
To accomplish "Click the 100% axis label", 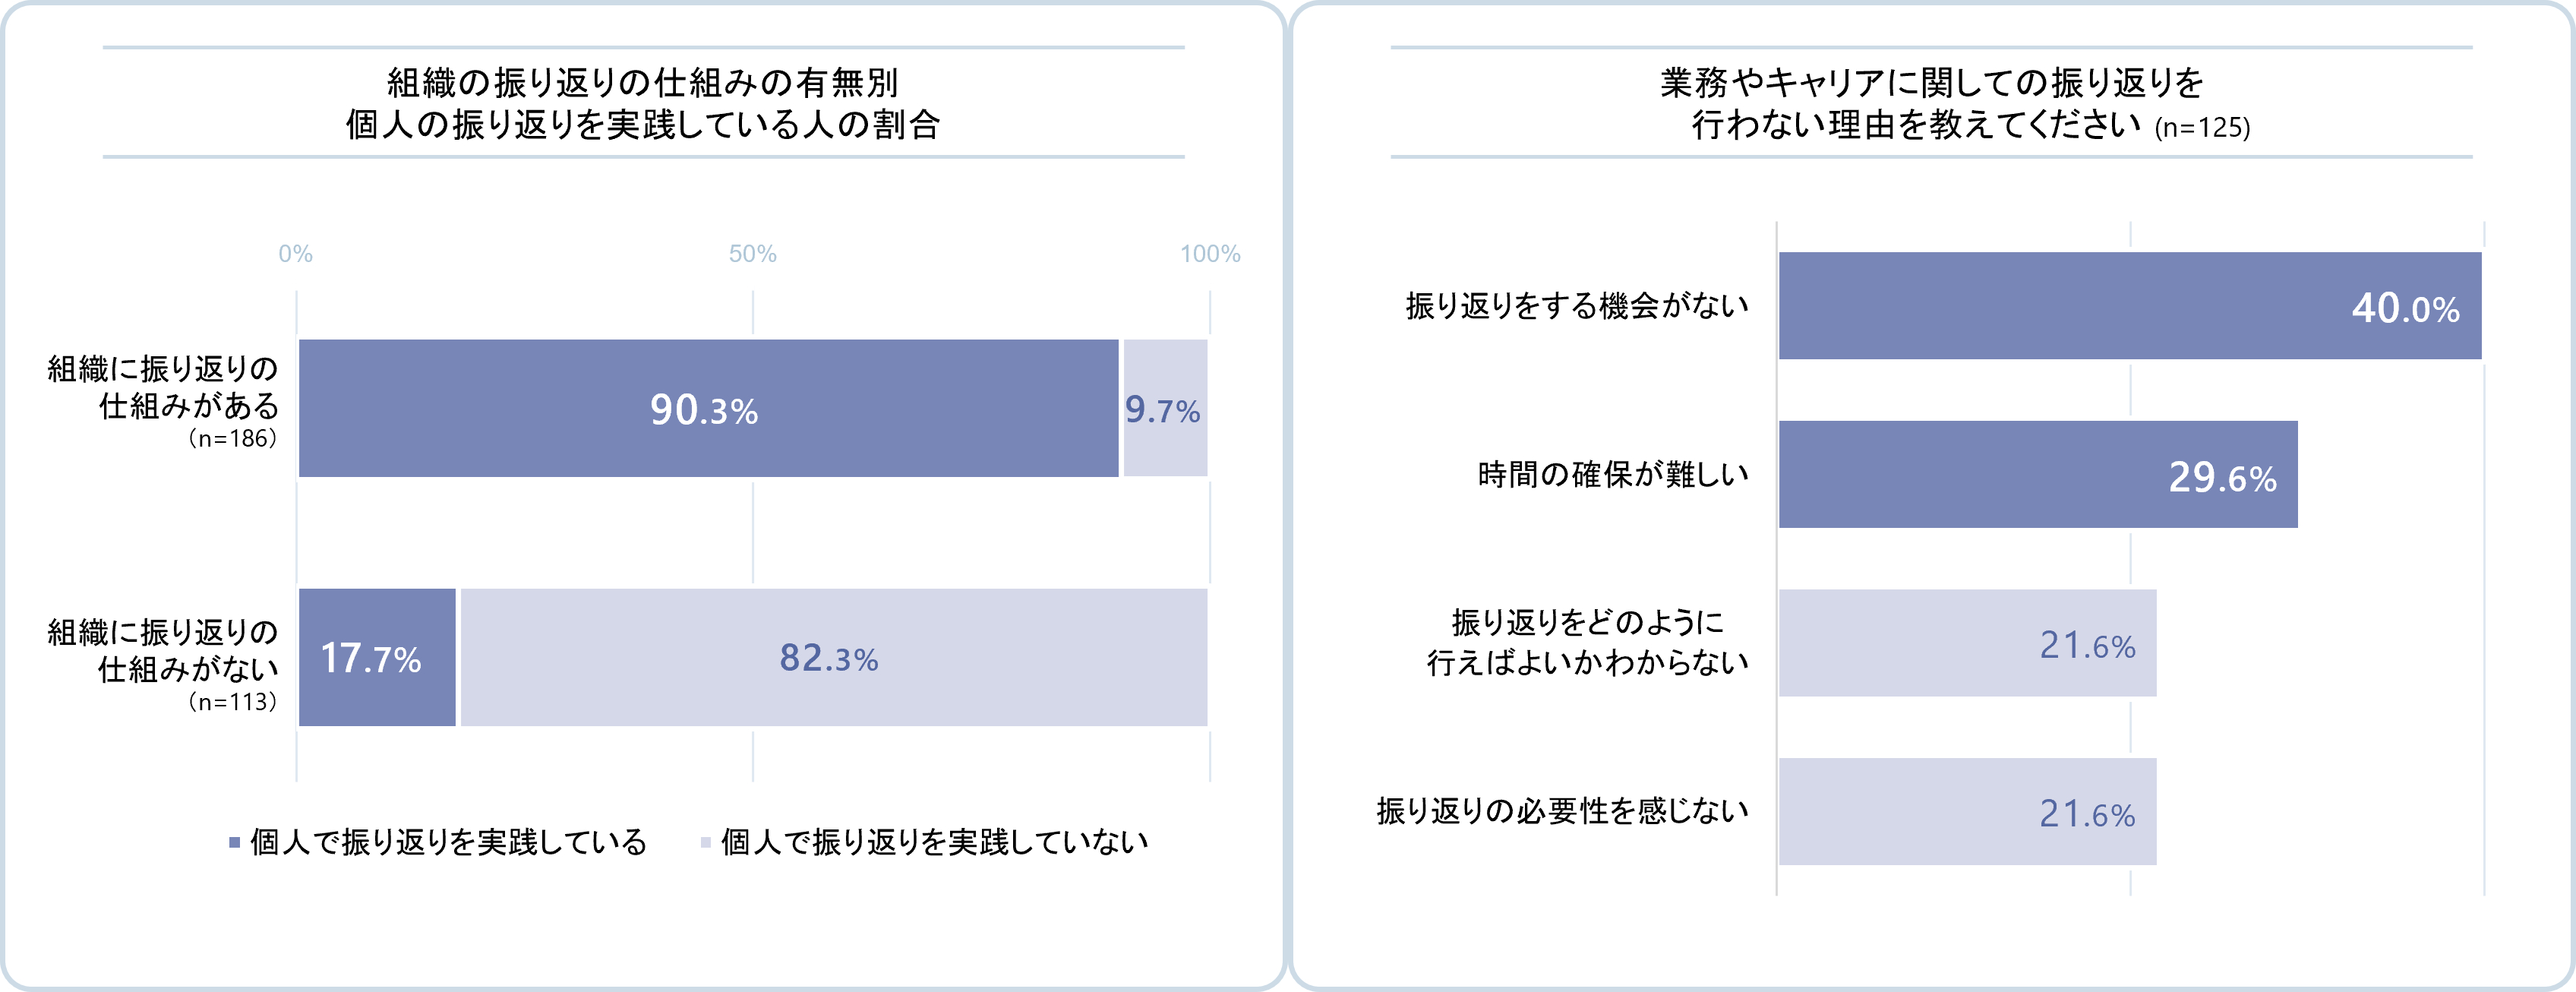I will 1209,254.
